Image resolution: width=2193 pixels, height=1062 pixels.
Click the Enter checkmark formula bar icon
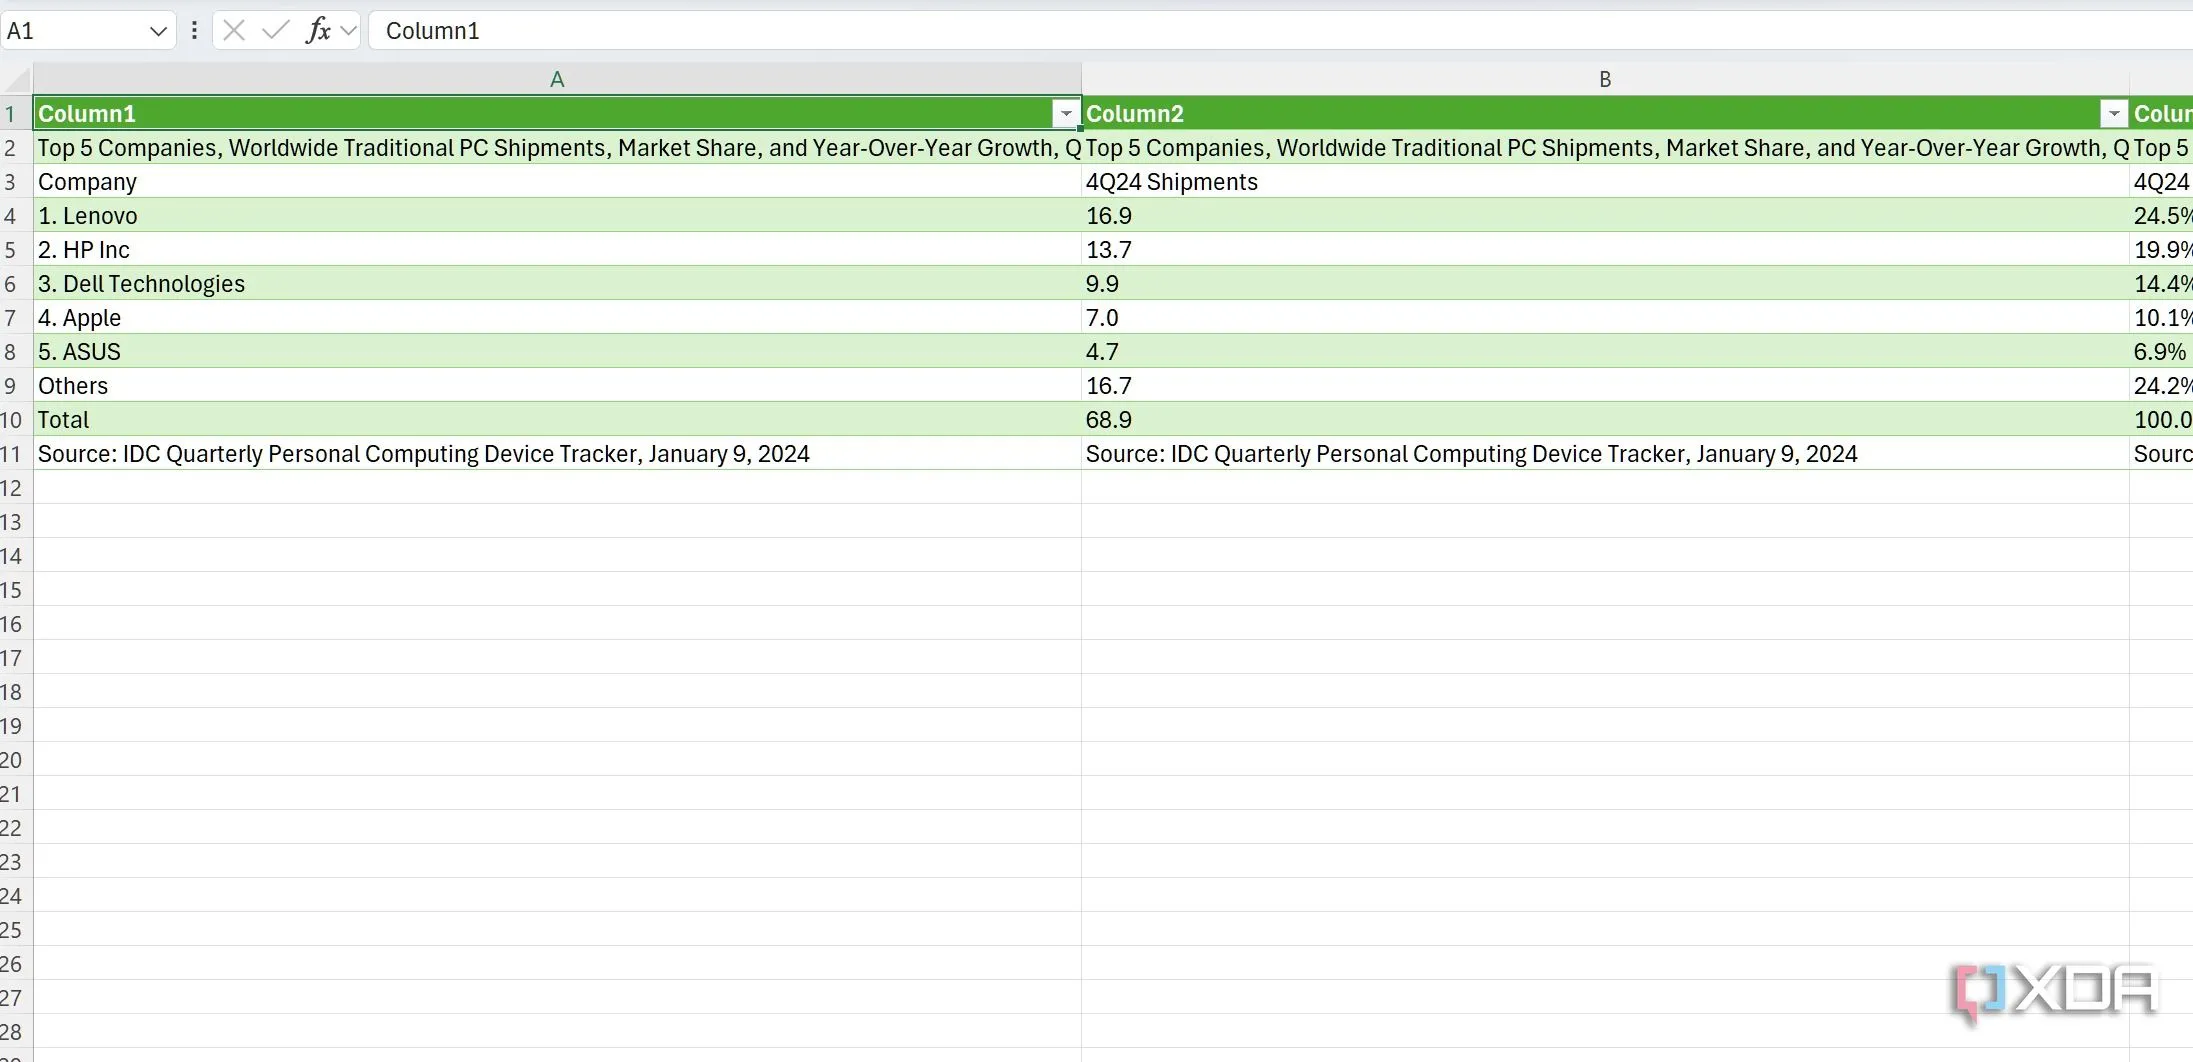click(275, 31)
